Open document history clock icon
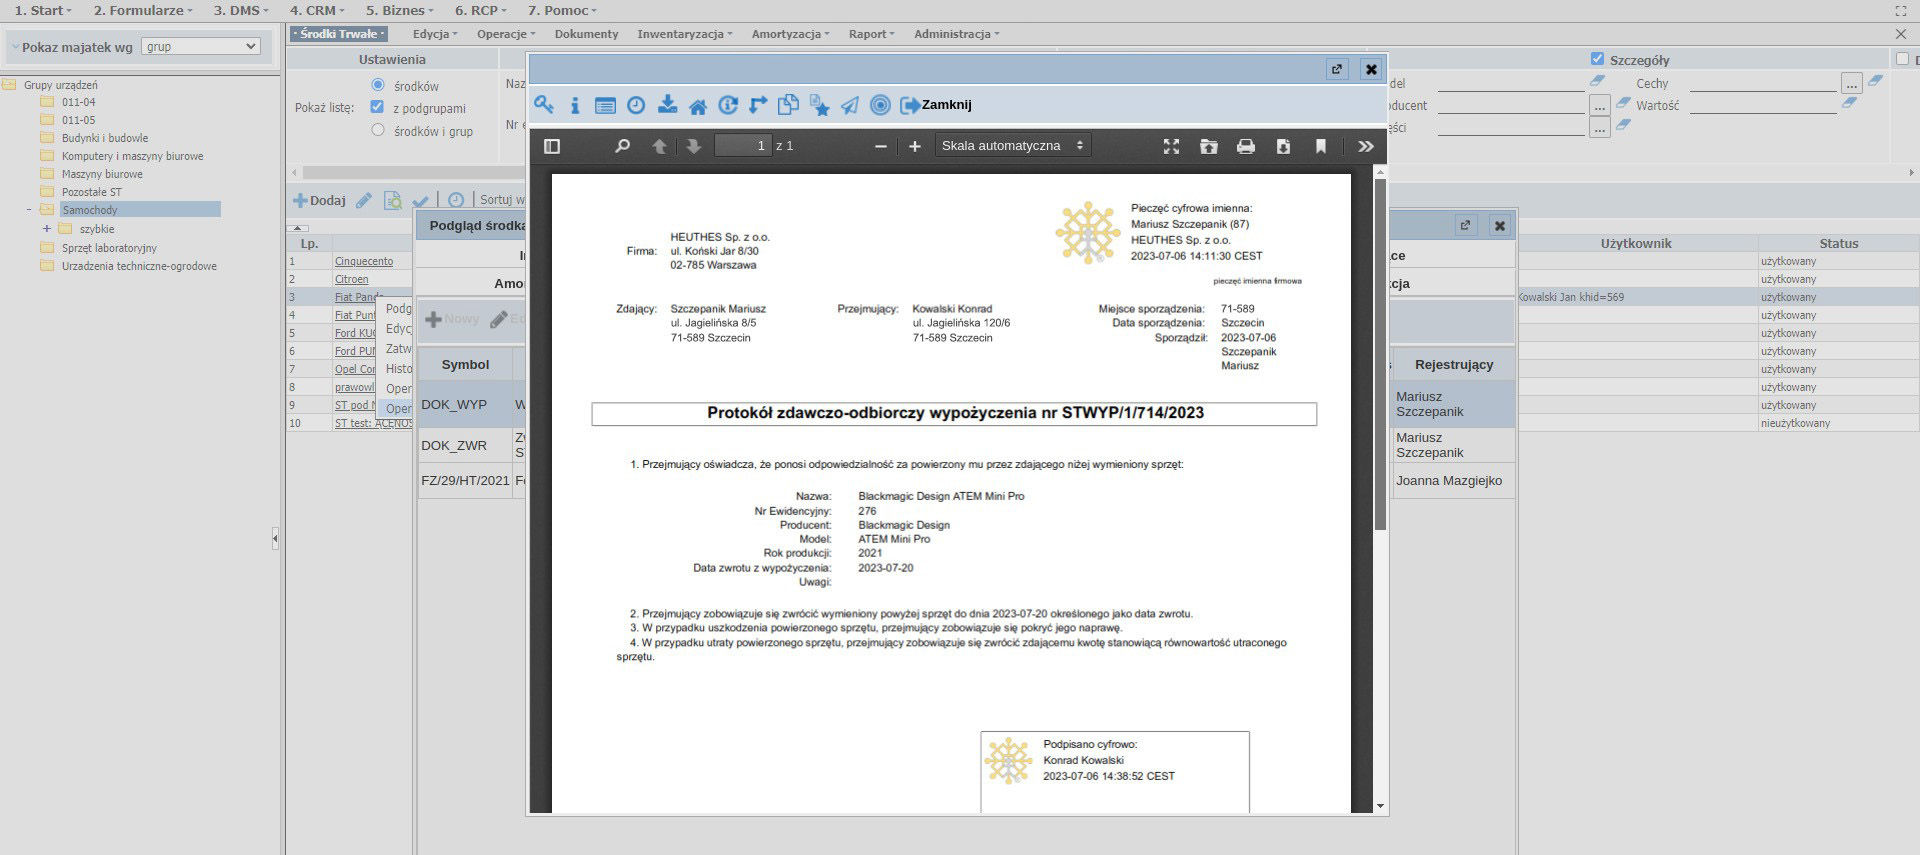 click(x=636, y=105)
